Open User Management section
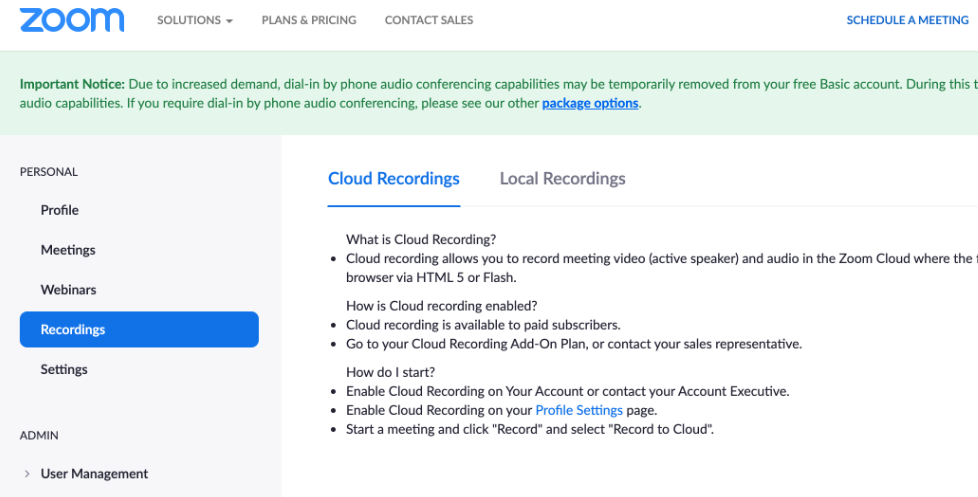Viewport: 978px width, 497px height. [94, 474]
